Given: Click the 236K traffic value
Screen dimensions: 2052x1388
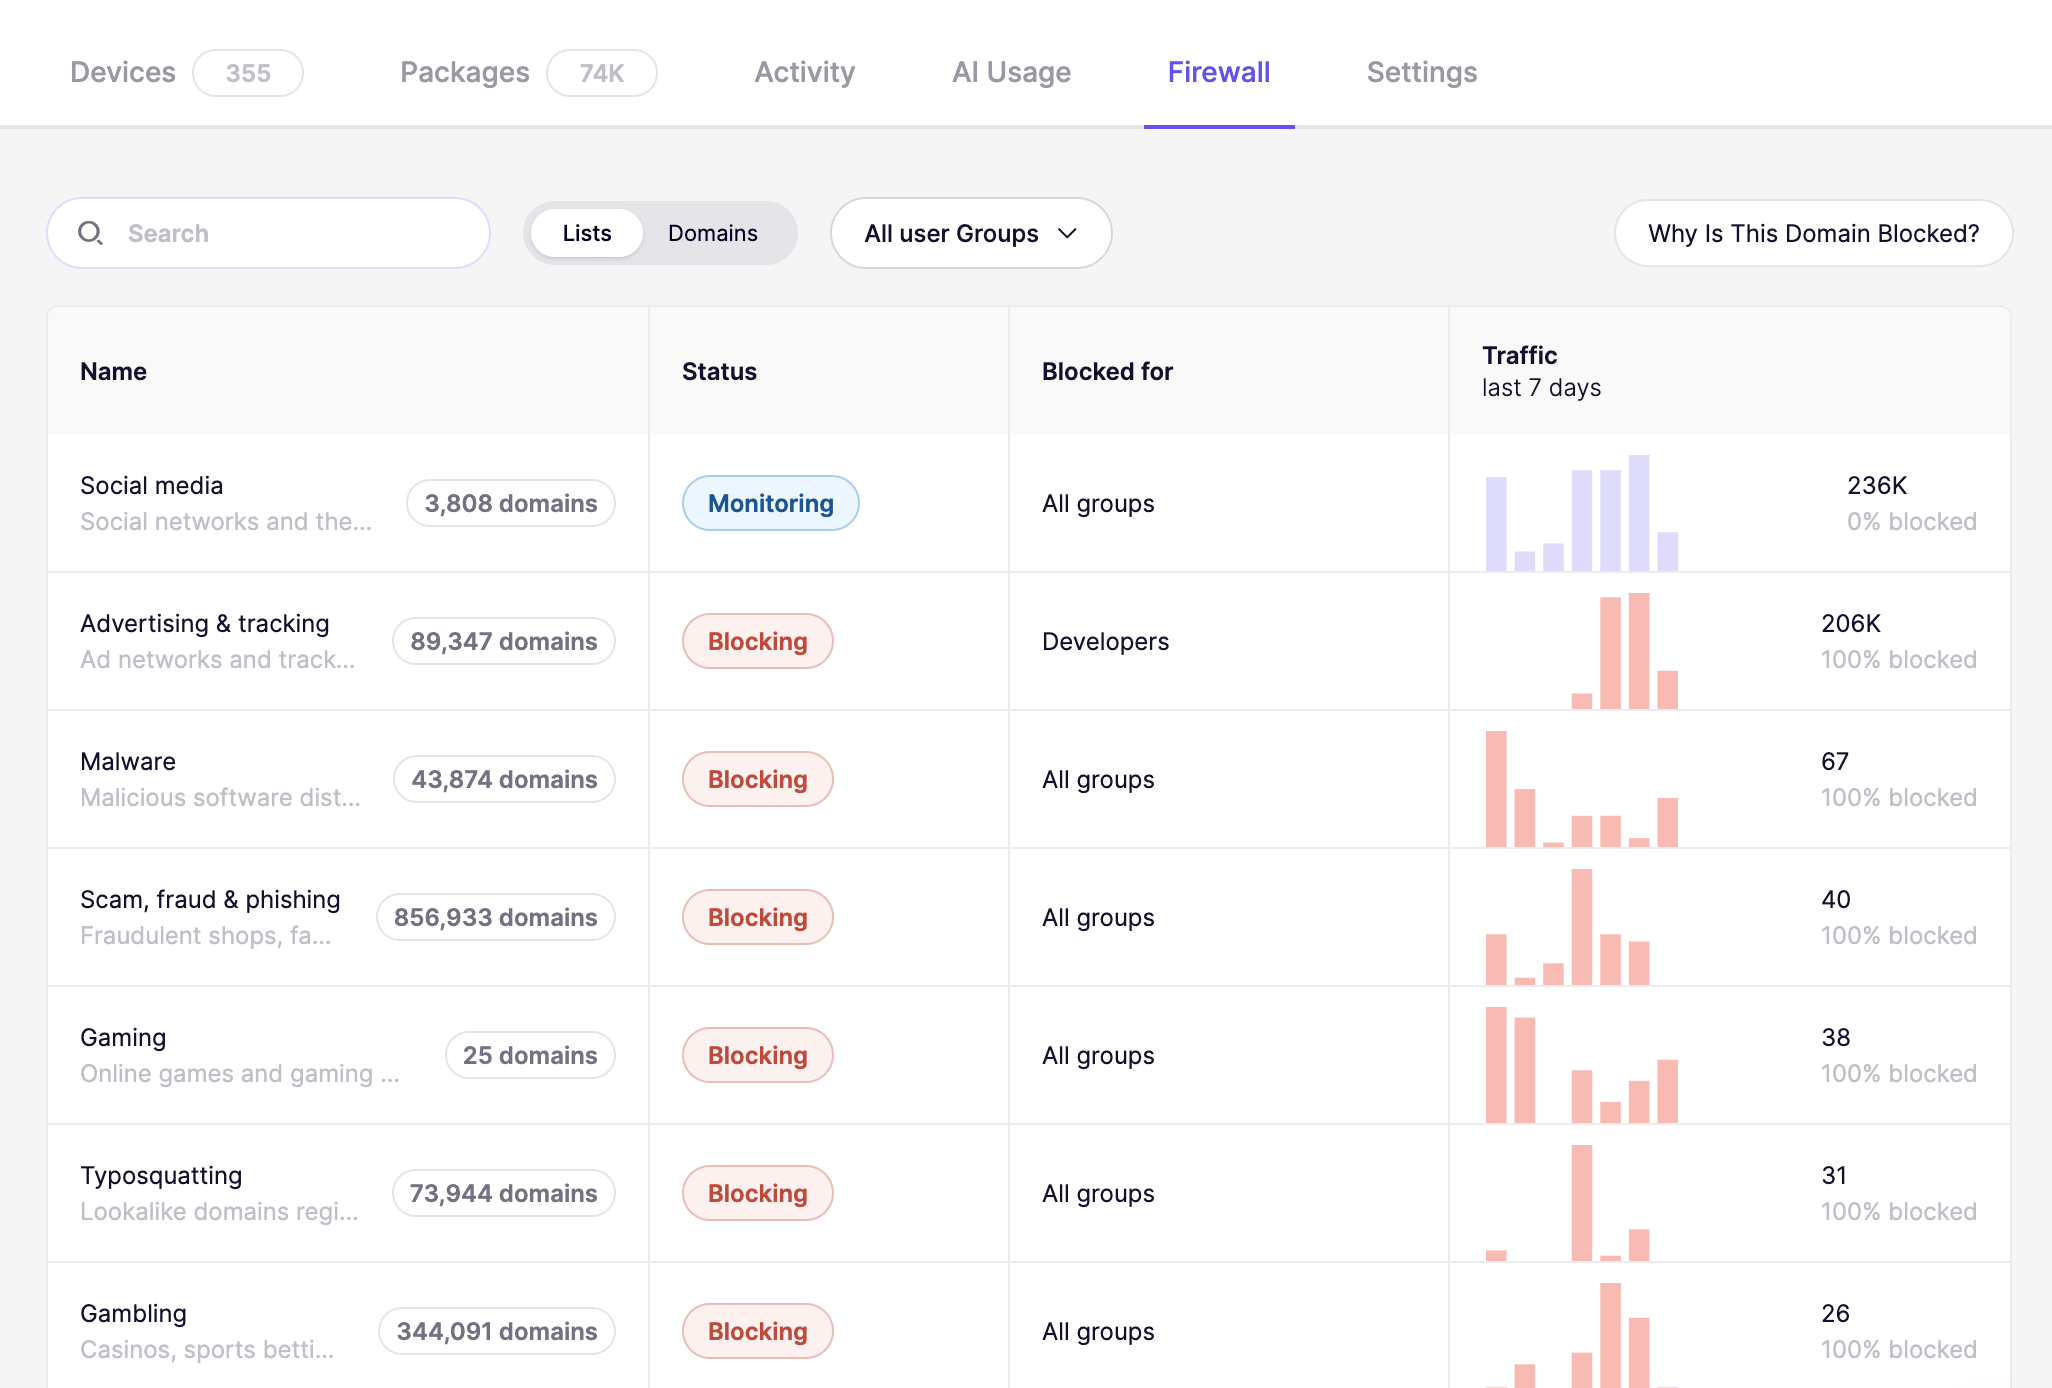Looking at the screenshot, I should click(1877, 485).
